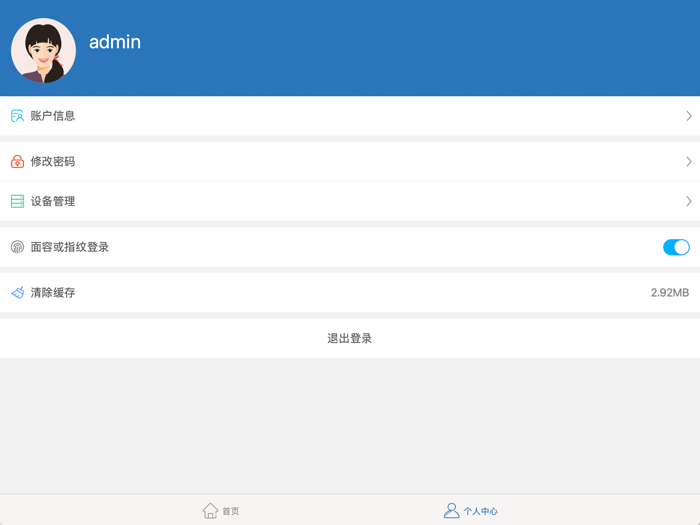Click the 个人中心 person icon
Screen dimensions: 700x525
point(451,511)
